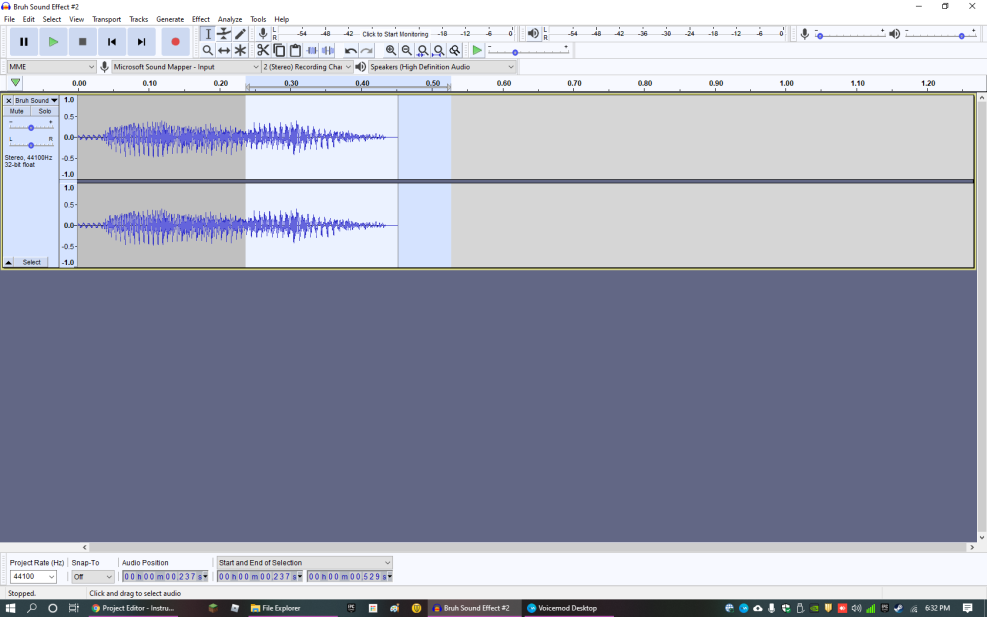Viewport: 987px width, 617px height.
Task: Open the Transport menu
Action: pos(106,20)
